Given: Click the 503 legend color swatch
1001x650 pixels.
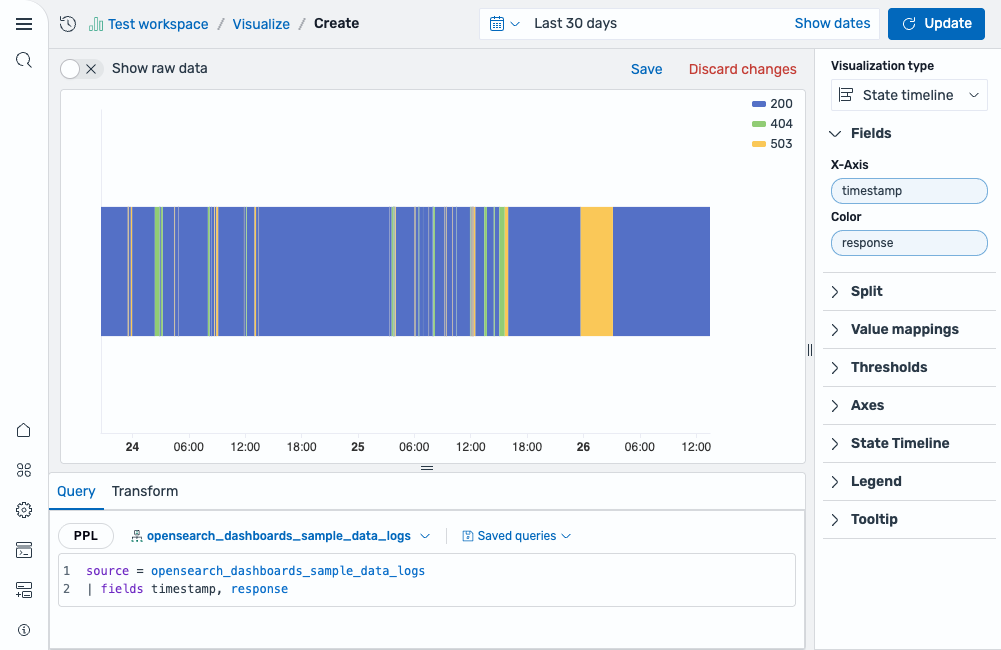Looking at the screenshot, I should pos(758,144).
